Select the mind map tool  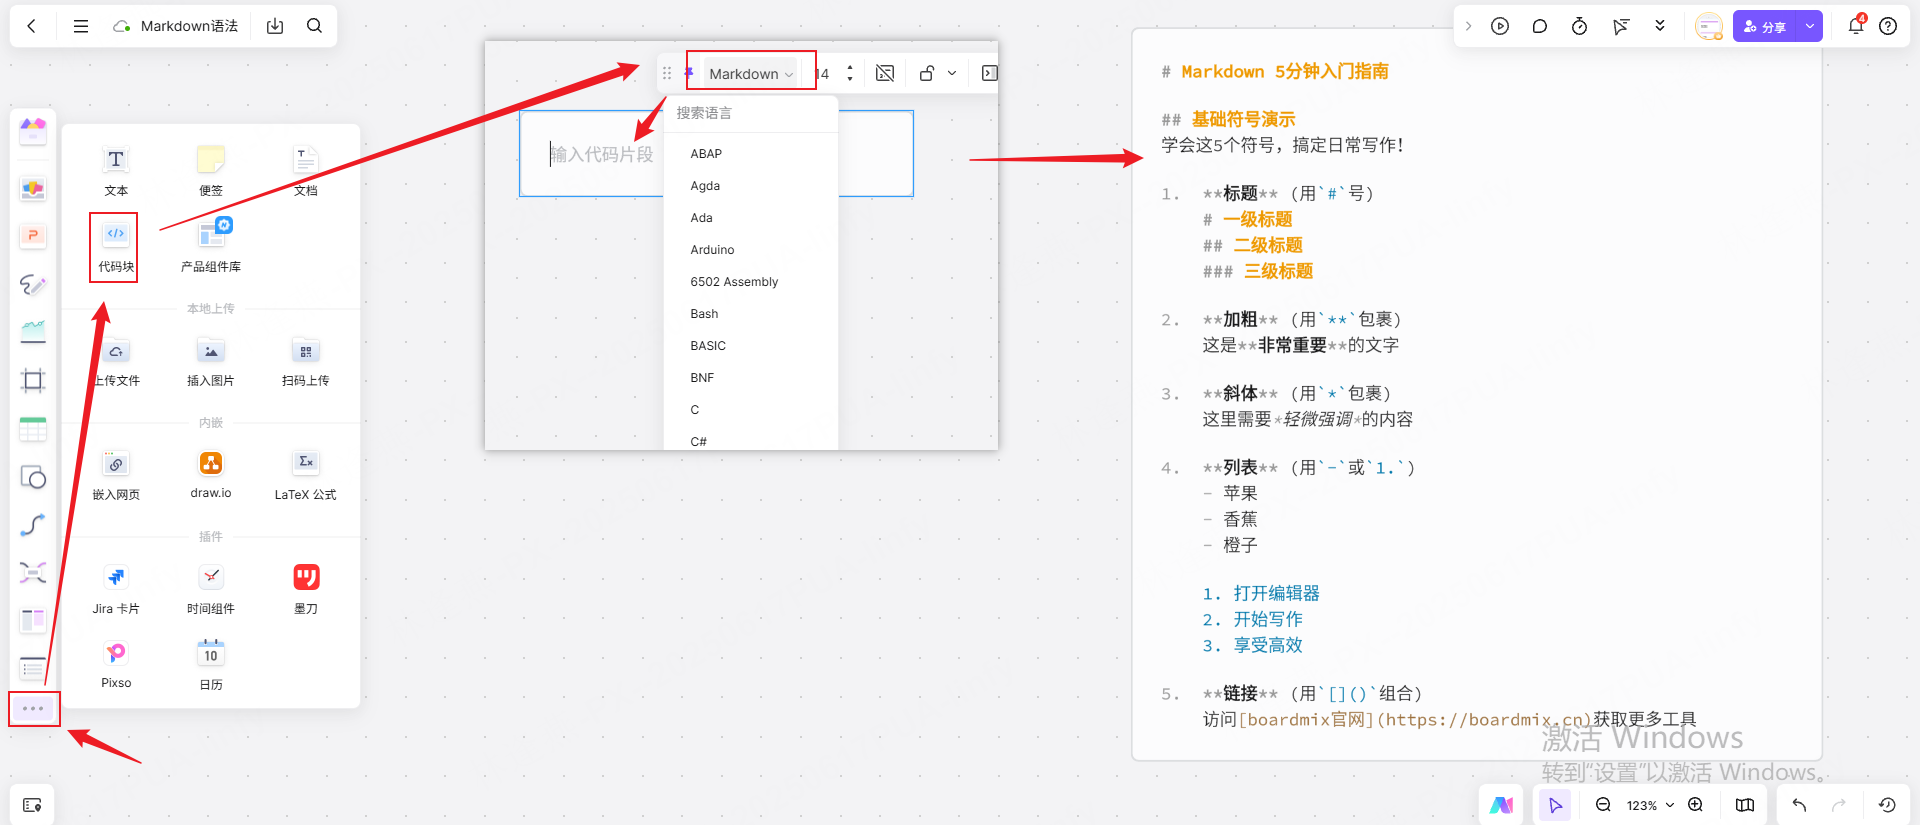click(33, 573)
